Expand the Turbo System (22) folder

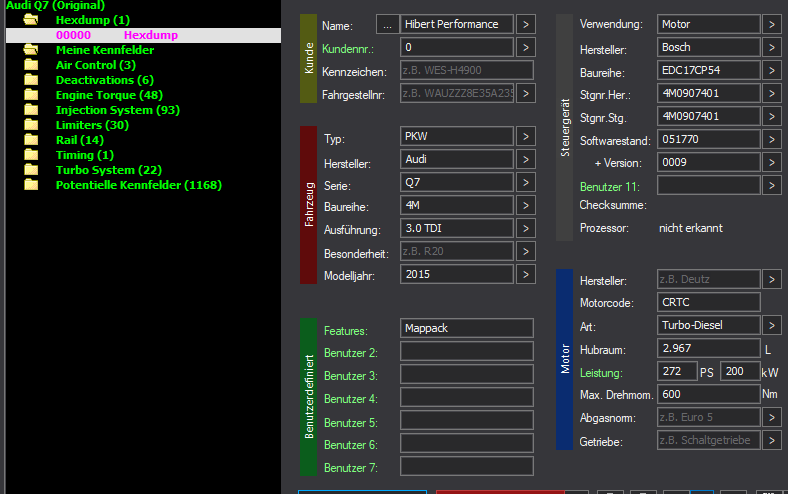[109, 170]
